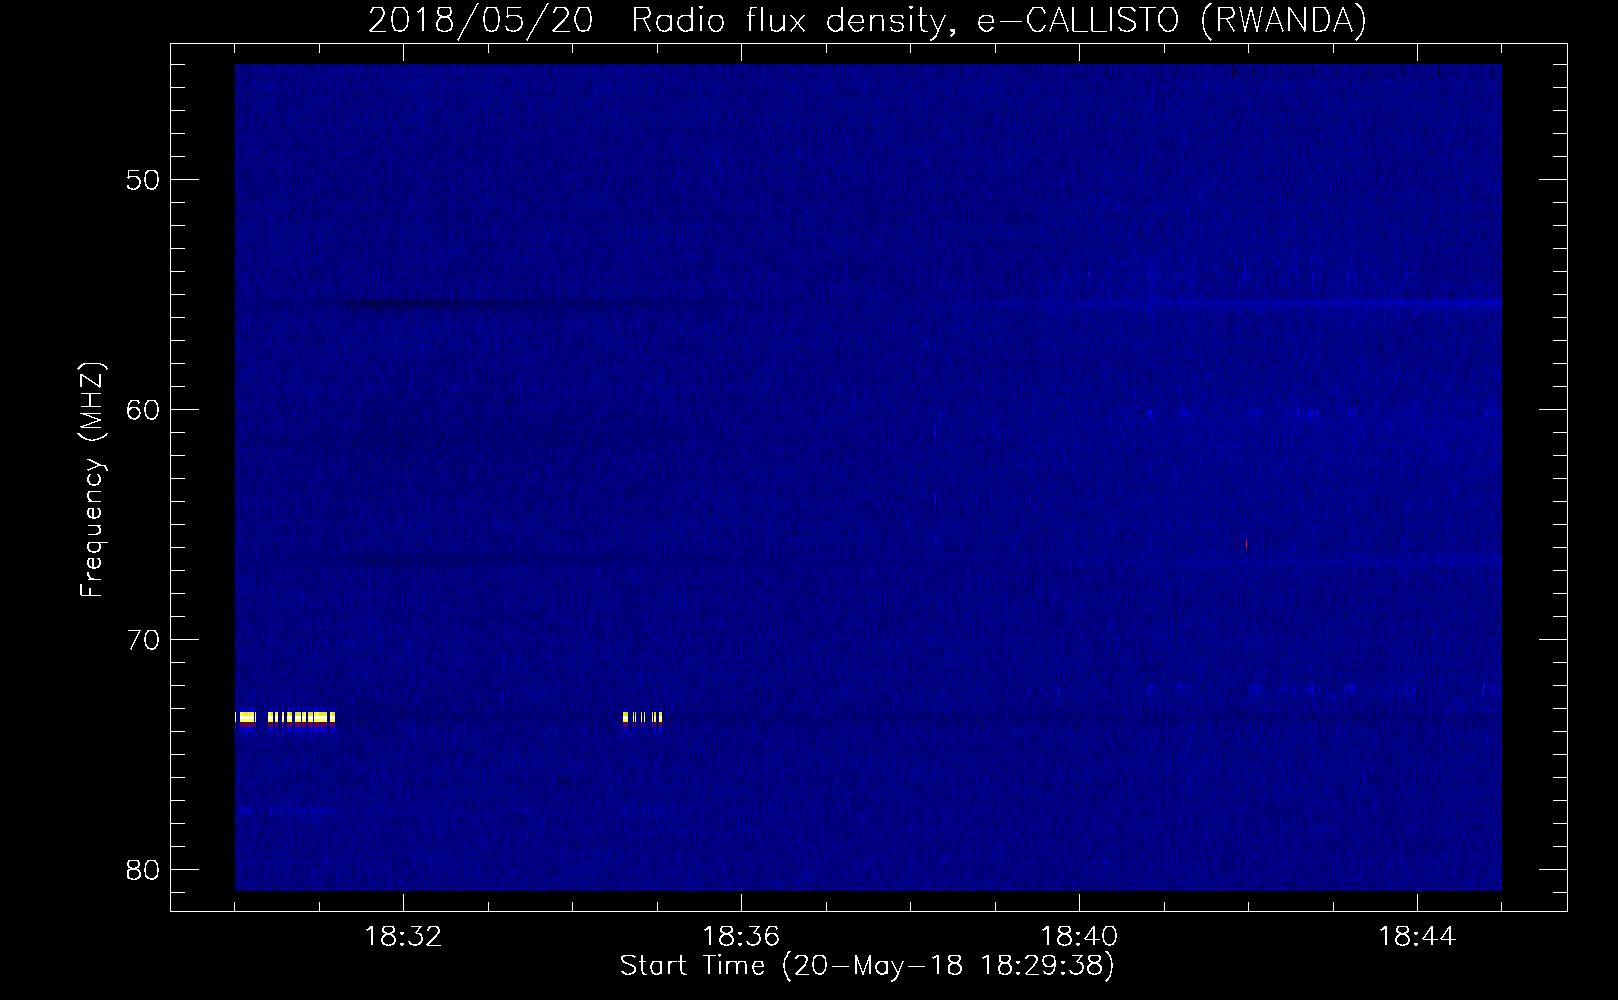Click the x-axis label "Start Time (20-May-18 18:29:38)"

(867, 966)
